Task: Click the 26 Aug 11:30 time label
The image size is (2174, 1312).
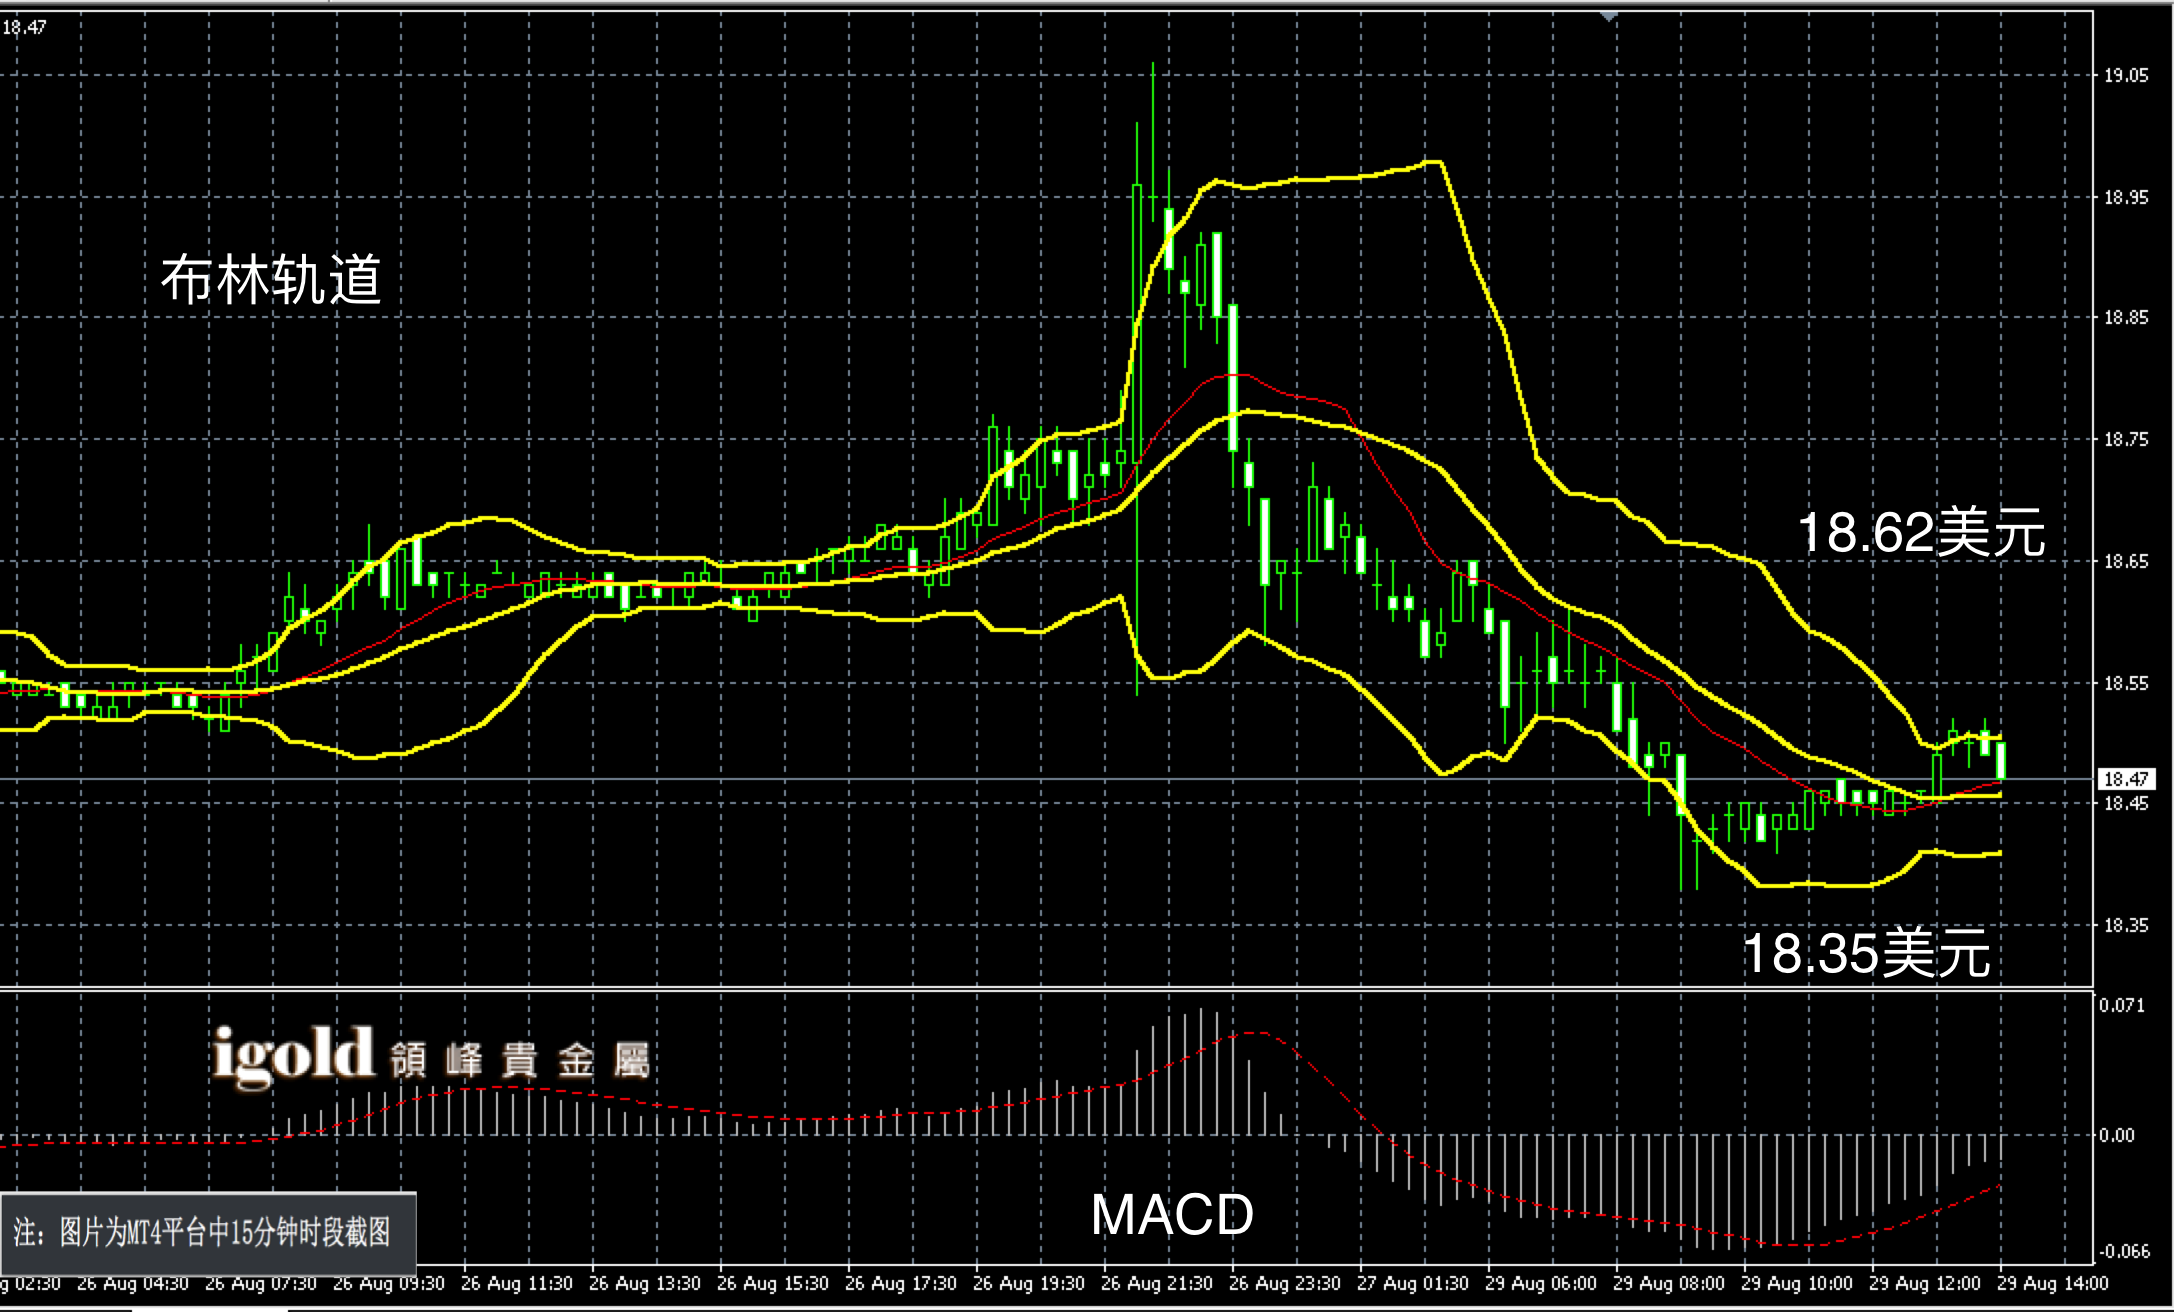Action: pos(516,1283)
